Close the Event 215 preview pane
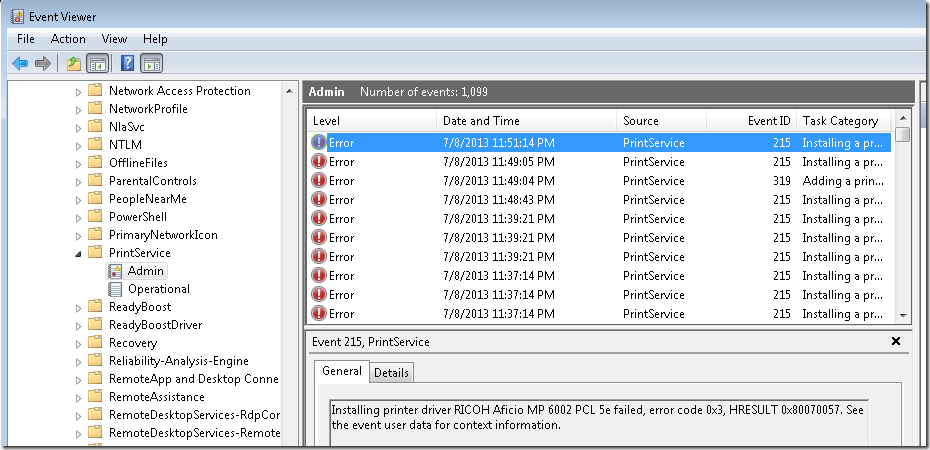Screen dimensions: 930x450 pyautogui.click(x=895, y=341)
